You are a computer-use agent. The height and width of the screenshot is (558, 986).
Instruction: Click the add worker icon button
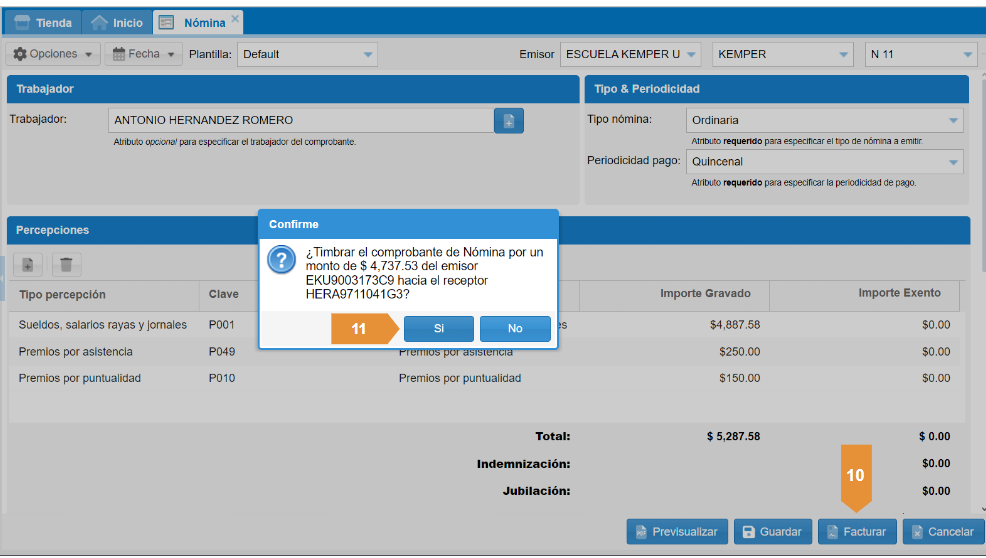(x=508, y=121)
